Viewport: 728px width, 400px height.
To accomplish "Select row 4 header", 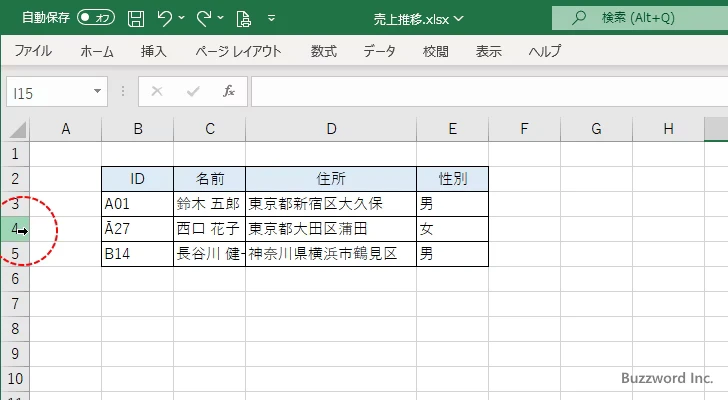I will (15, 229).
